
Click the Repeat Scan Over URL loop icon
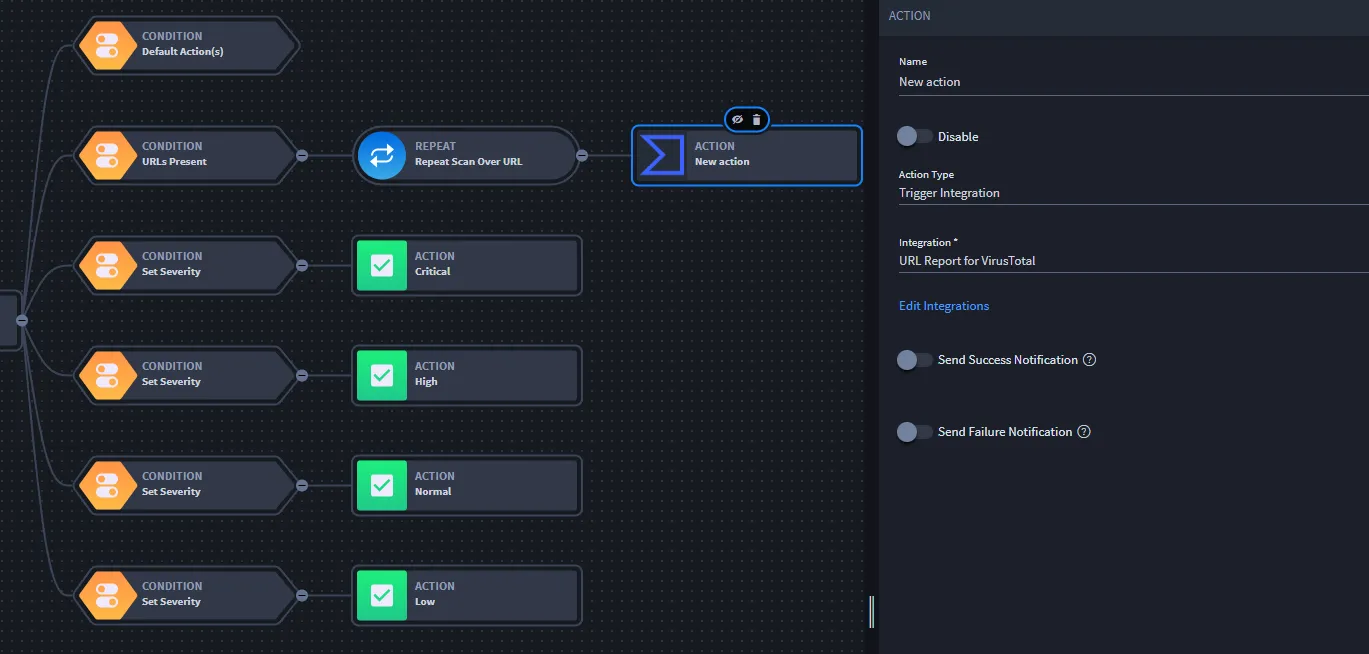[x=382, y=155]
